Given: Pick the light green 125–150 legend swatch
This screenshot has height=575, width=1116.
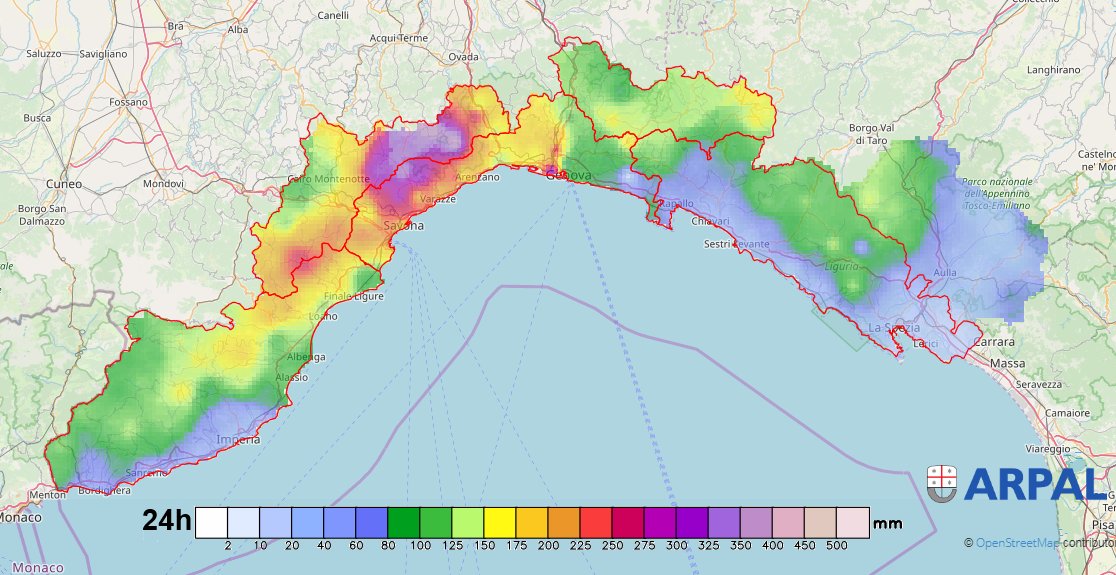Looking at the screenshot, I should (x=468, y=522).
